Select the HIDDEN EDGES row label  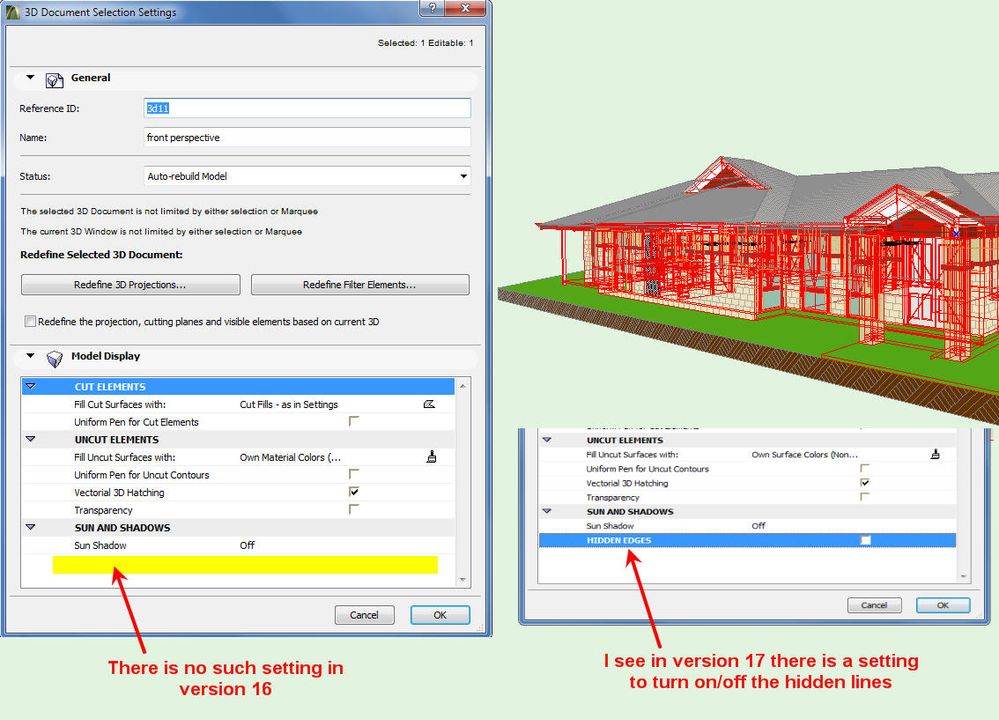click(x=619, y=540)
